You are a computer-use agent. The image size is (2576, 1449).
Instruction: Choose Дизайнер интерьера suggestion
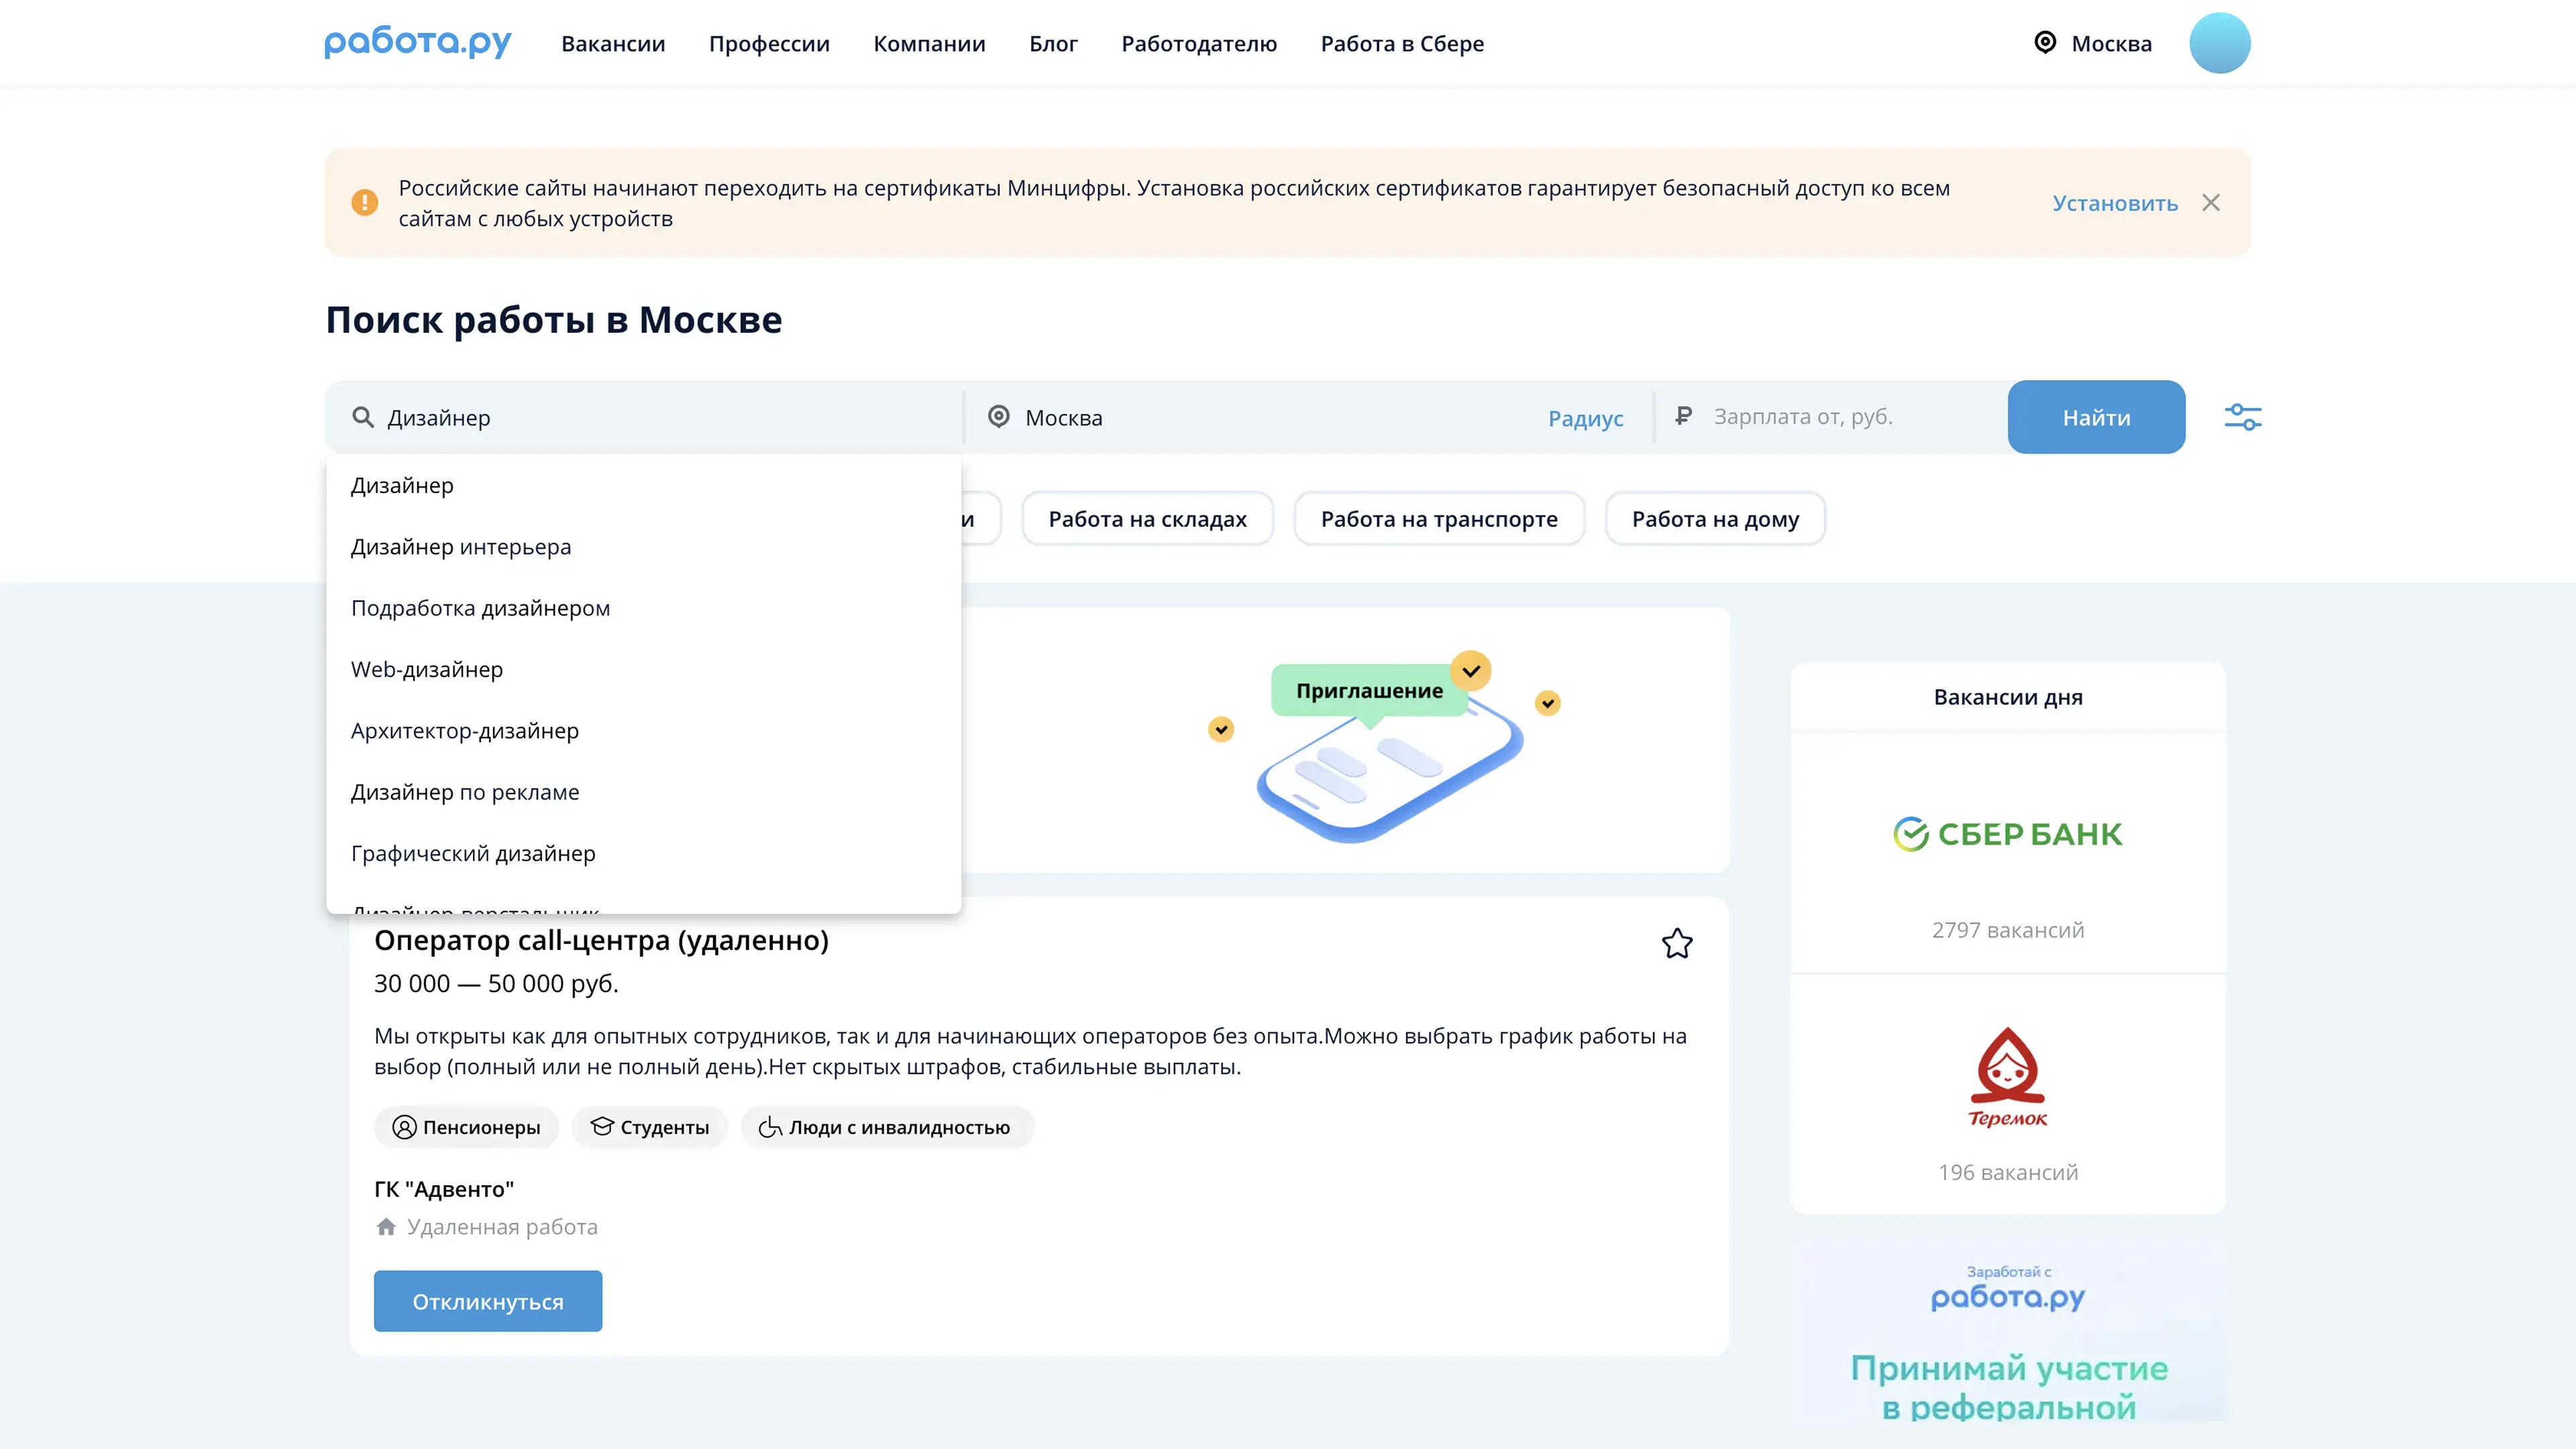click(461, 547)
